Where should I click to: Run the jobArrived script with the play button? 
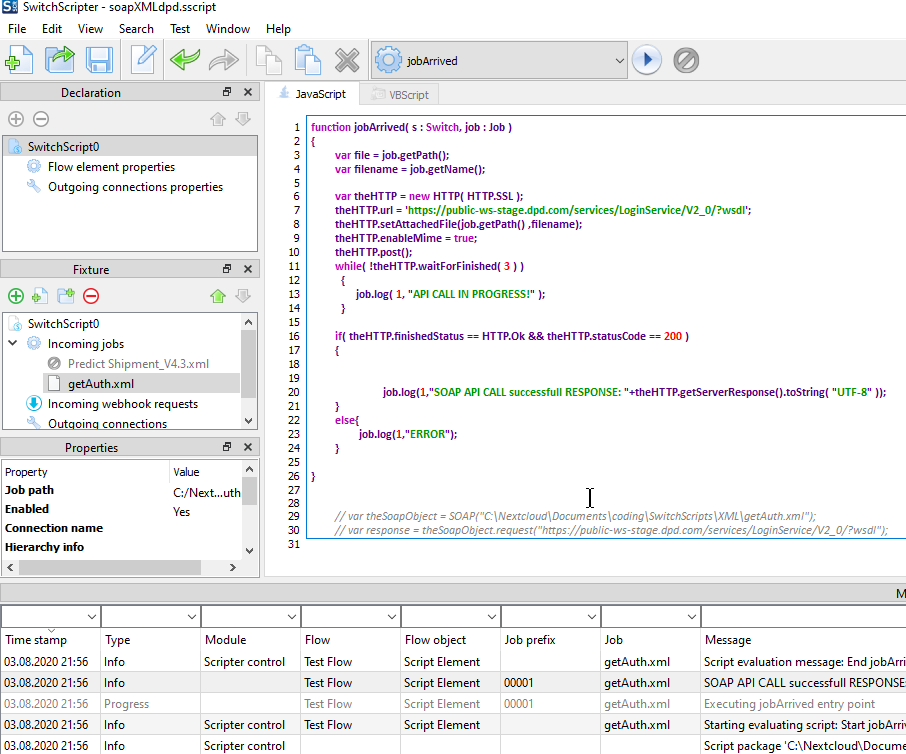click(x=646, y=60)
